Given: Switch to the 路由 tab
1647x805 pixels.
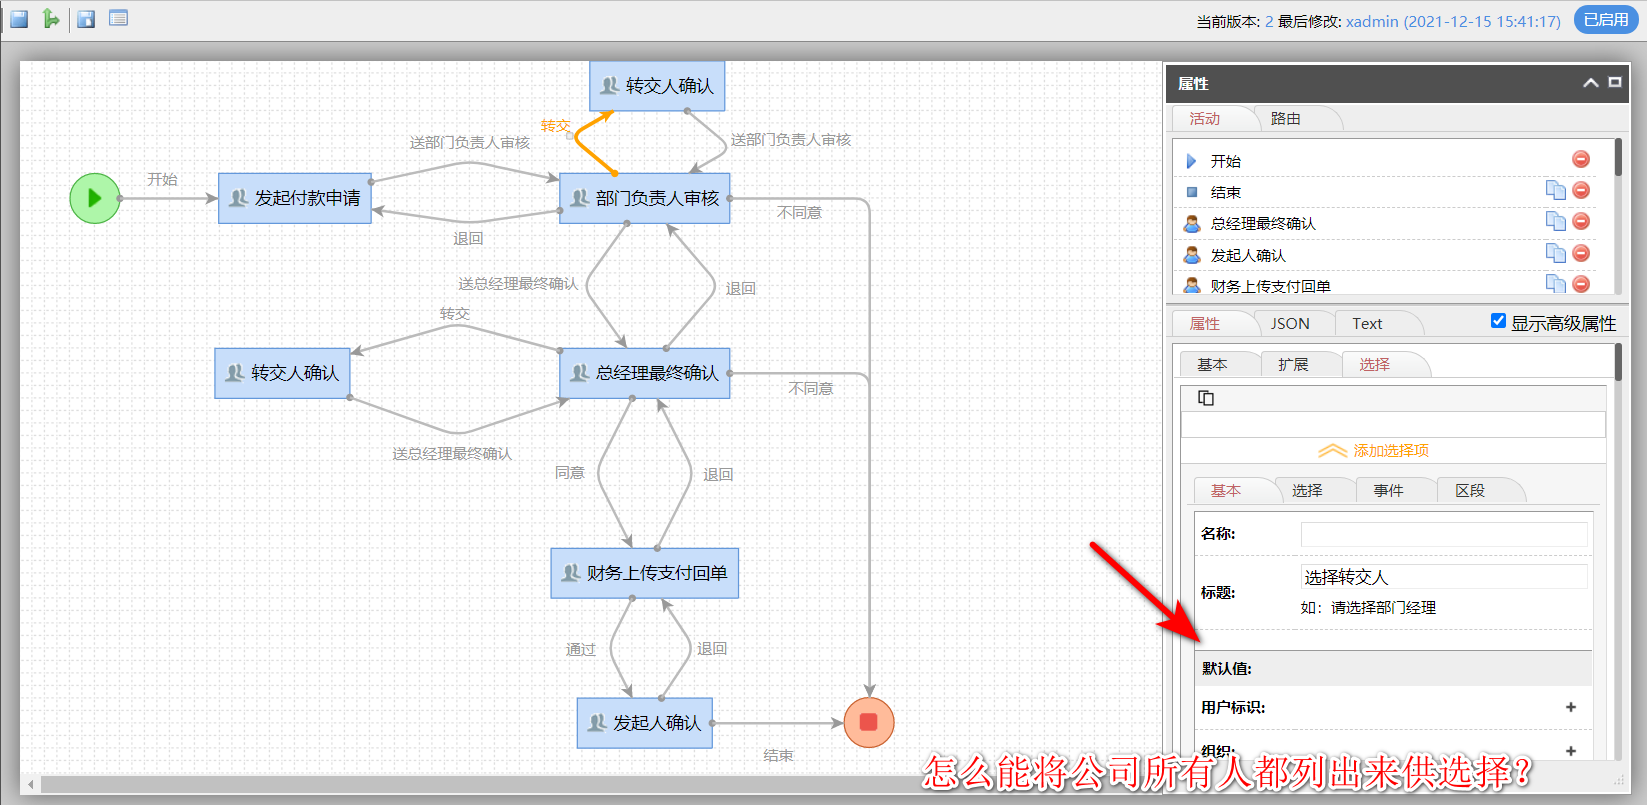Looking at the screenshot, I should (1286, 118).
